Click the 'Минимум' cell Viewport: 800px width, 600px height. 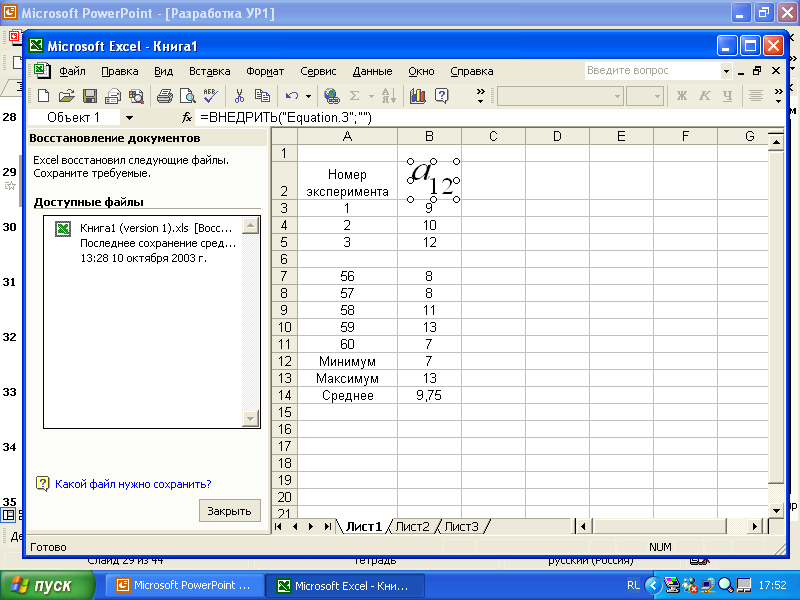coord(347,362)
